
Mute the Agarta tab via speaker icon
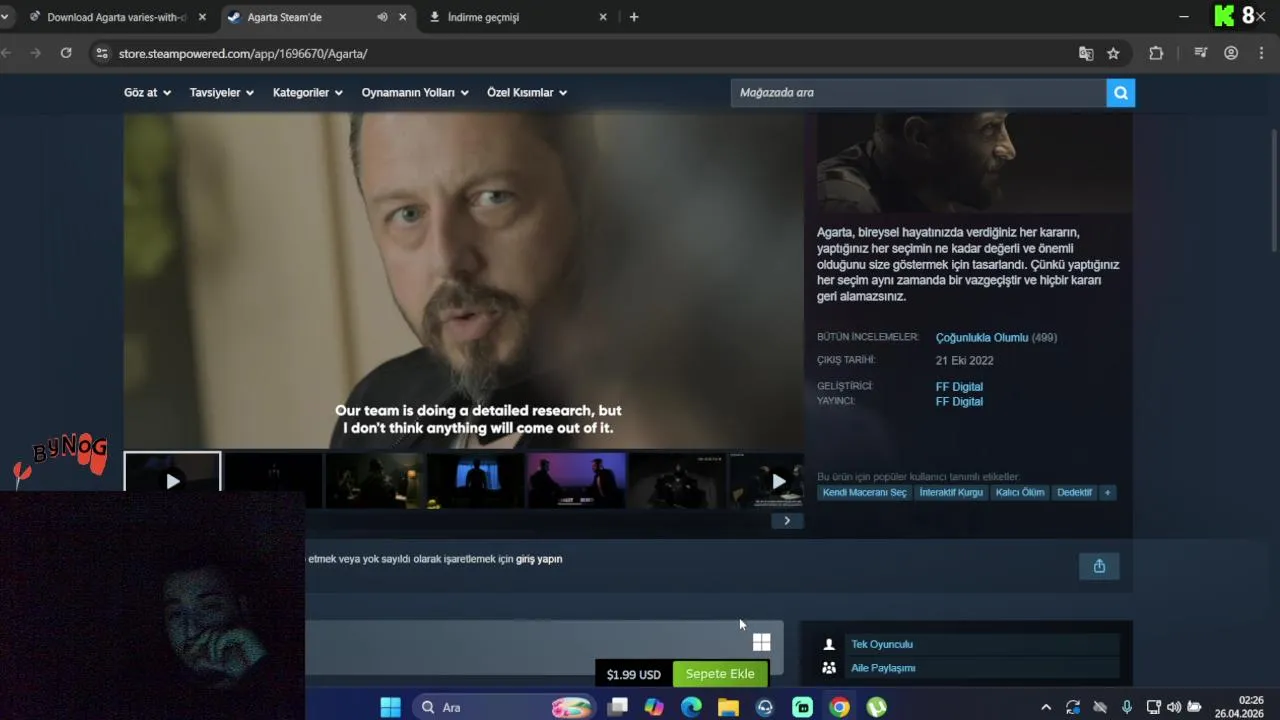click(x=382, y=17)
